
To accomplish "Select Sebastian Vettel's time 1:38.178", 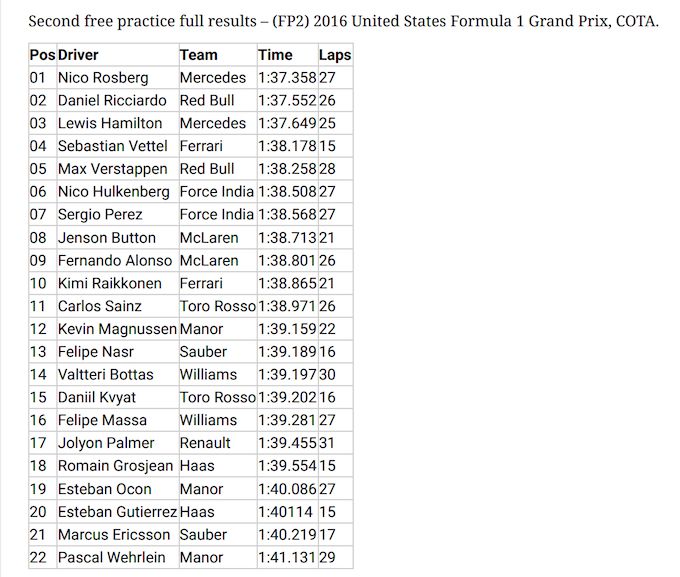I will (287, 147).
